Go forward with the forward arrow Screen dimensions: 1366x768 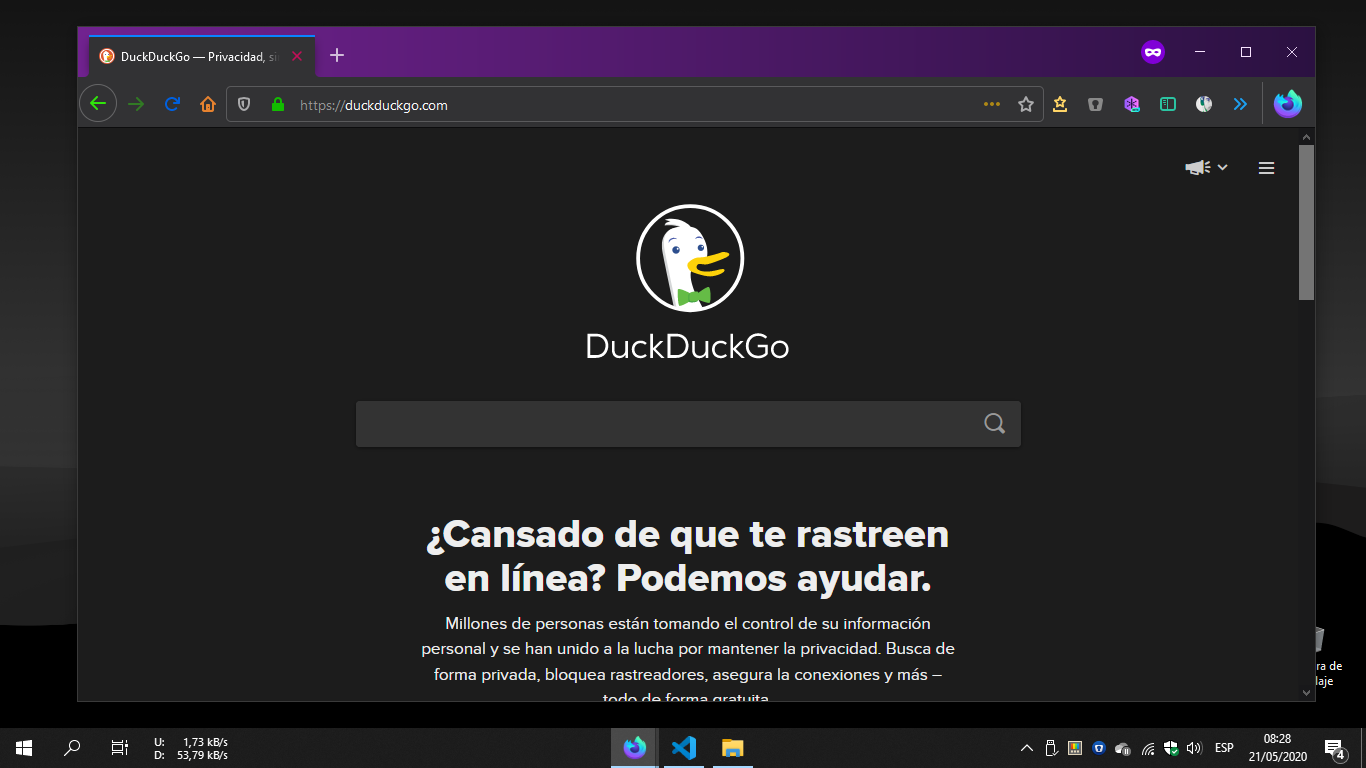click(x=136, y=104)
